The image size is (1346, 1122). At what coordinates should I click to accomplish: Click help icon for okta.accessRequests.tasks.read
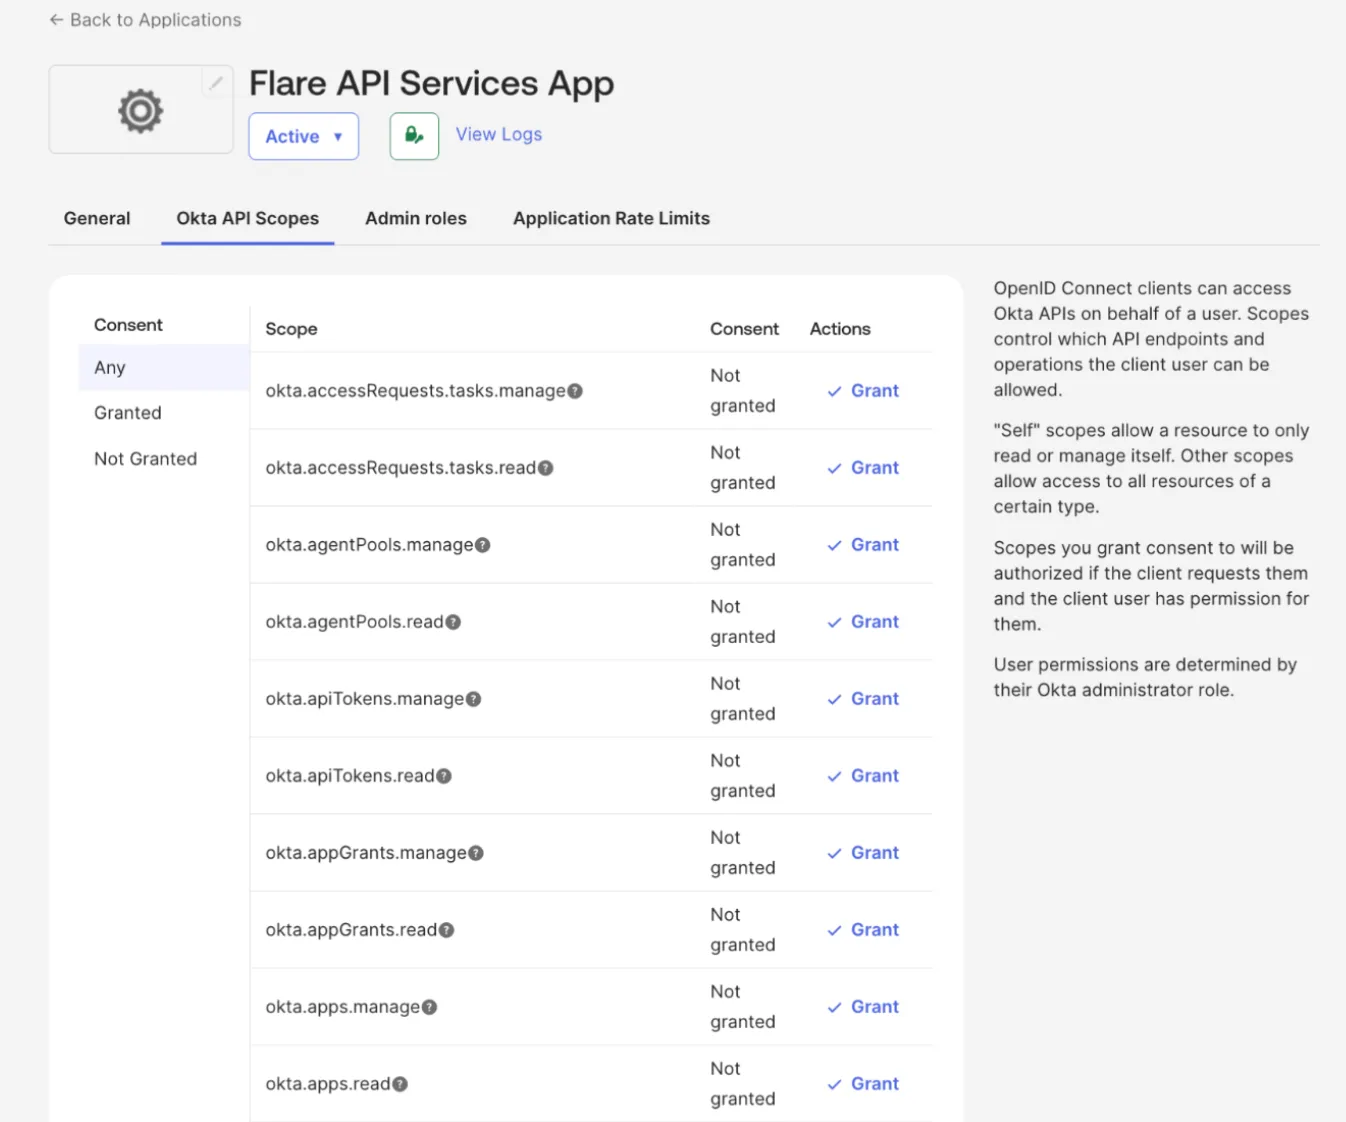pos(546,468)
